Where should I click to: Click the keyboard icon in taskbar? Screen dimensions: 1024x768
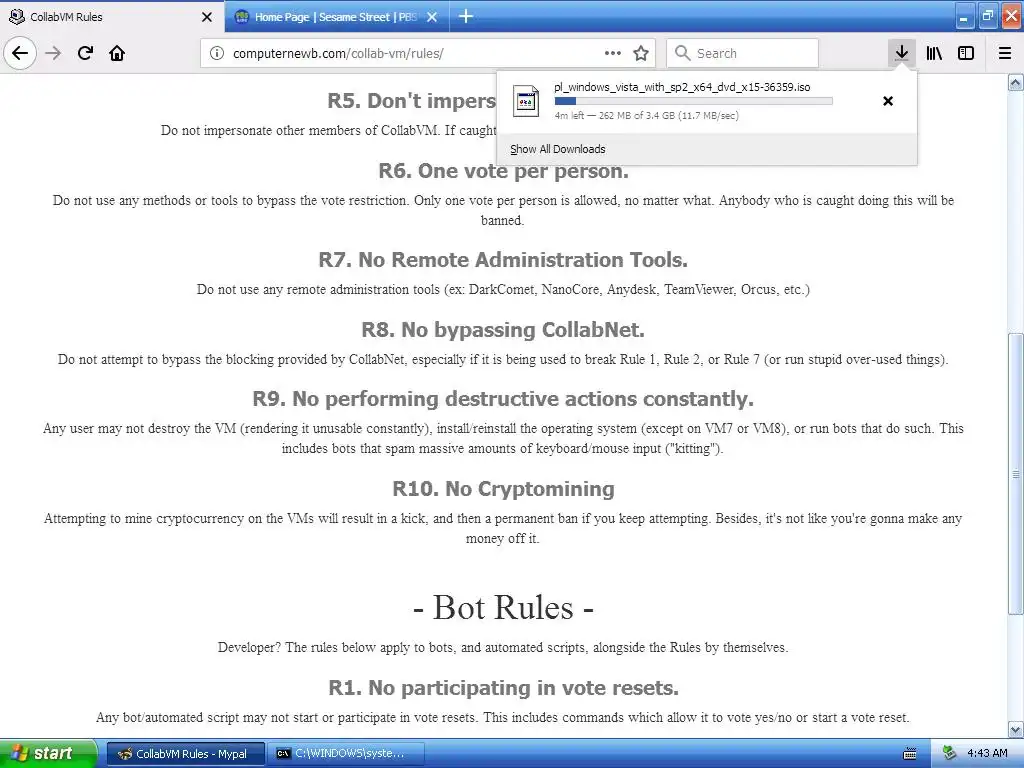pos(909,754)
